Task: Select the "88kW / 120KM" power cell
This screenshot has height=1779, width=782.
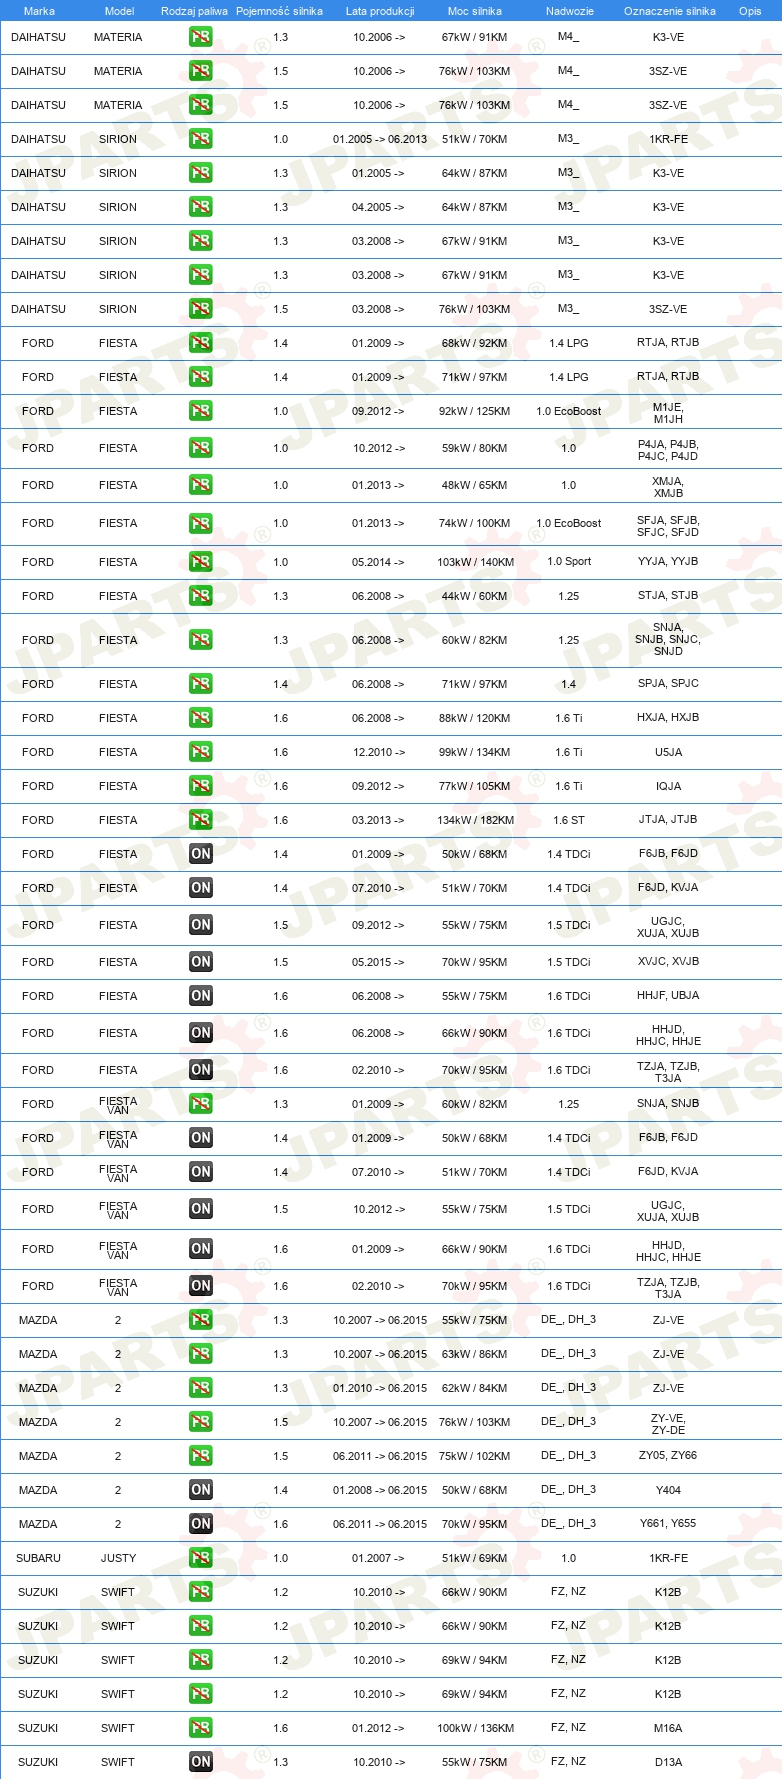Action: click(x=475, y=718)
